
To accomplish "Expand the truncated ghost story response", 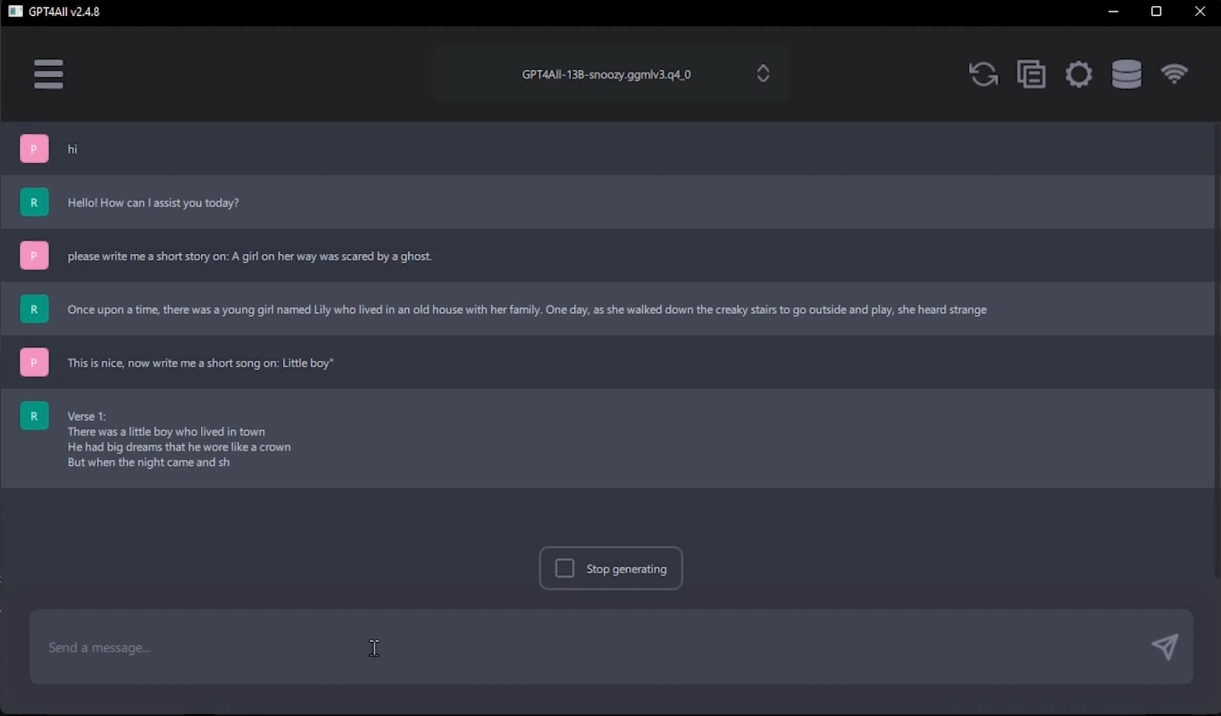I will (x=527, y=309).
